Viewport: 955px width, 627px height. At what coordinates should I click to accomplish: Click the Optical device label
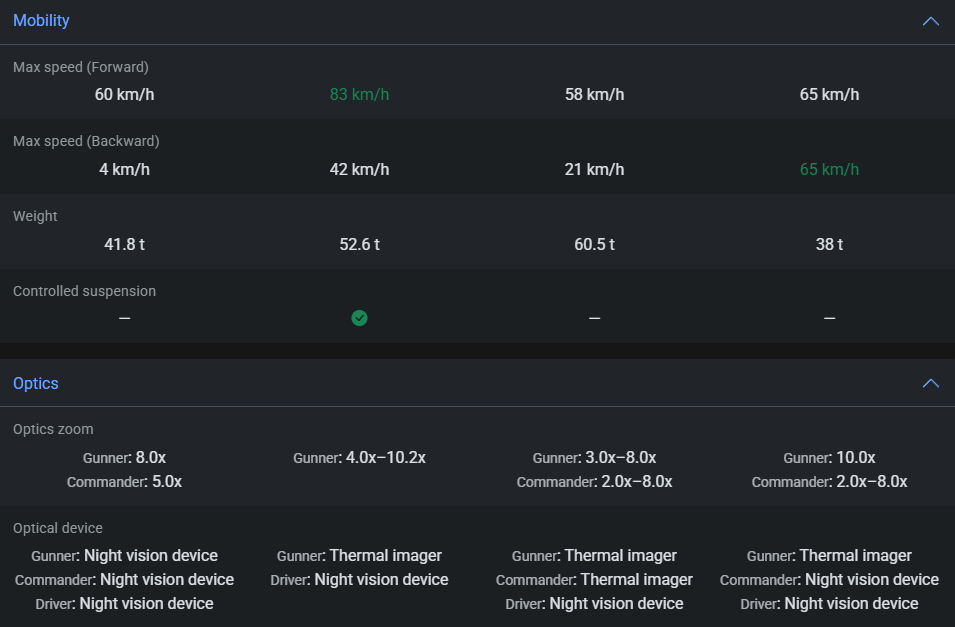point(58,528)
